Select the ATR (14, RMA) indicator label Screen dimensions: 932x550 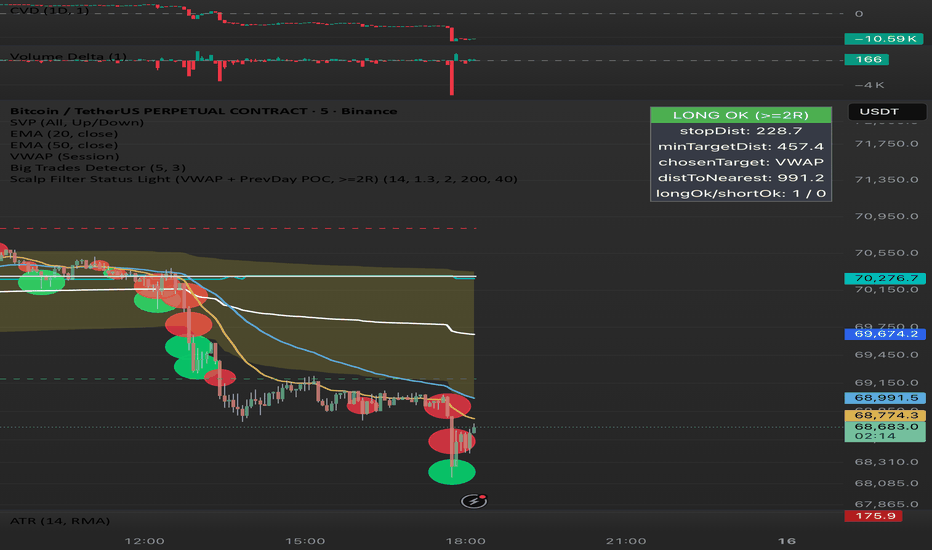(60, 521)
